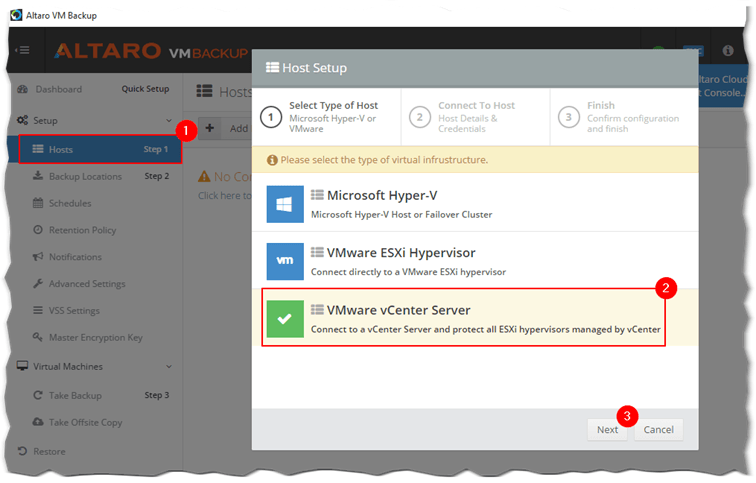The width and height of the screenshot is (756, 483).
Task: Collapse the Setup section chevron
Action: 169,120
